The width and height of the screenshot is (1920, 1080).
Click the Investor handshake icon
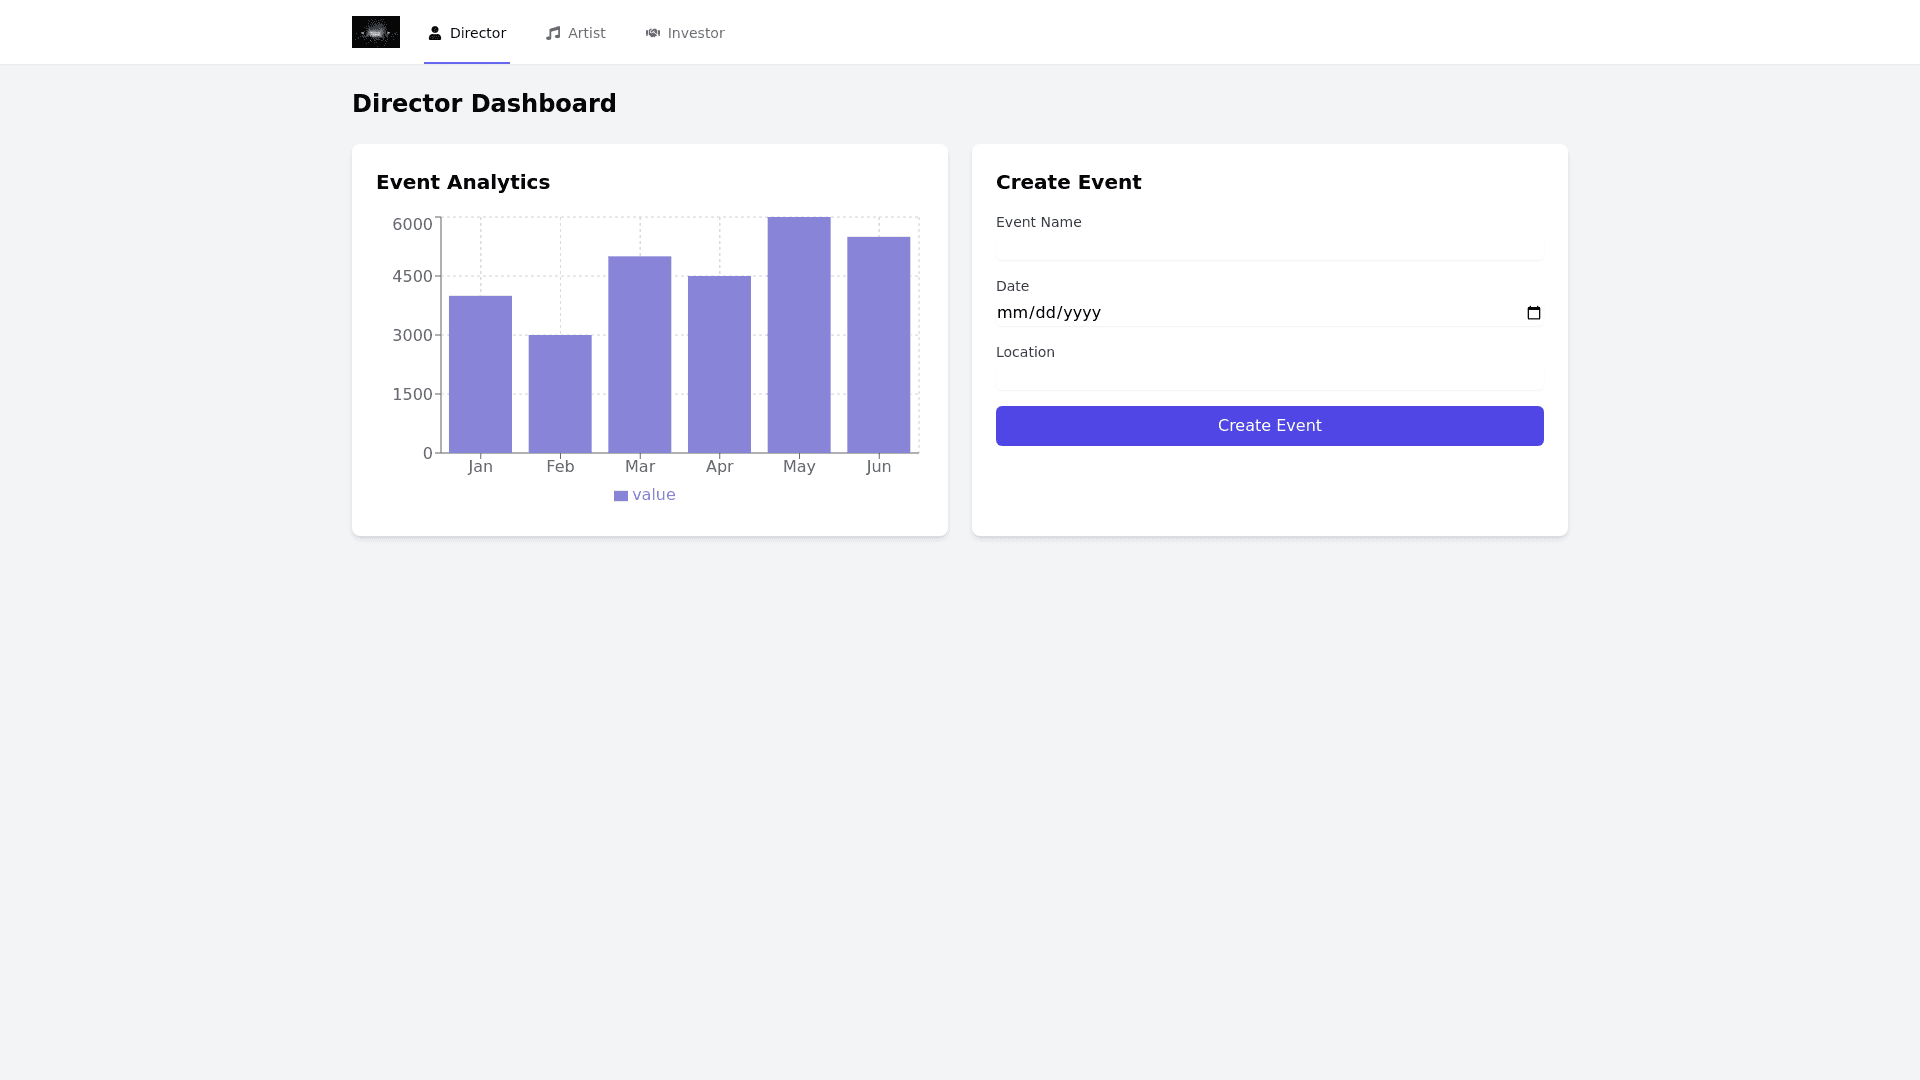[653, 33]
